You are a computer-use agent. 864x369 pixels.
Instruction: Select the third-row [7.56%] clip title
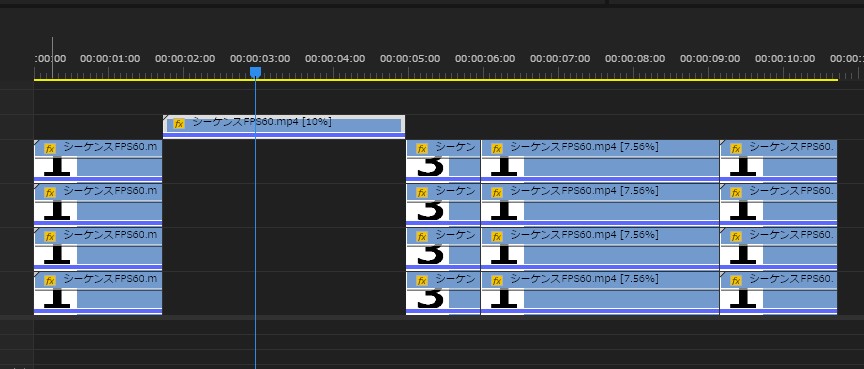pos(584,235)
